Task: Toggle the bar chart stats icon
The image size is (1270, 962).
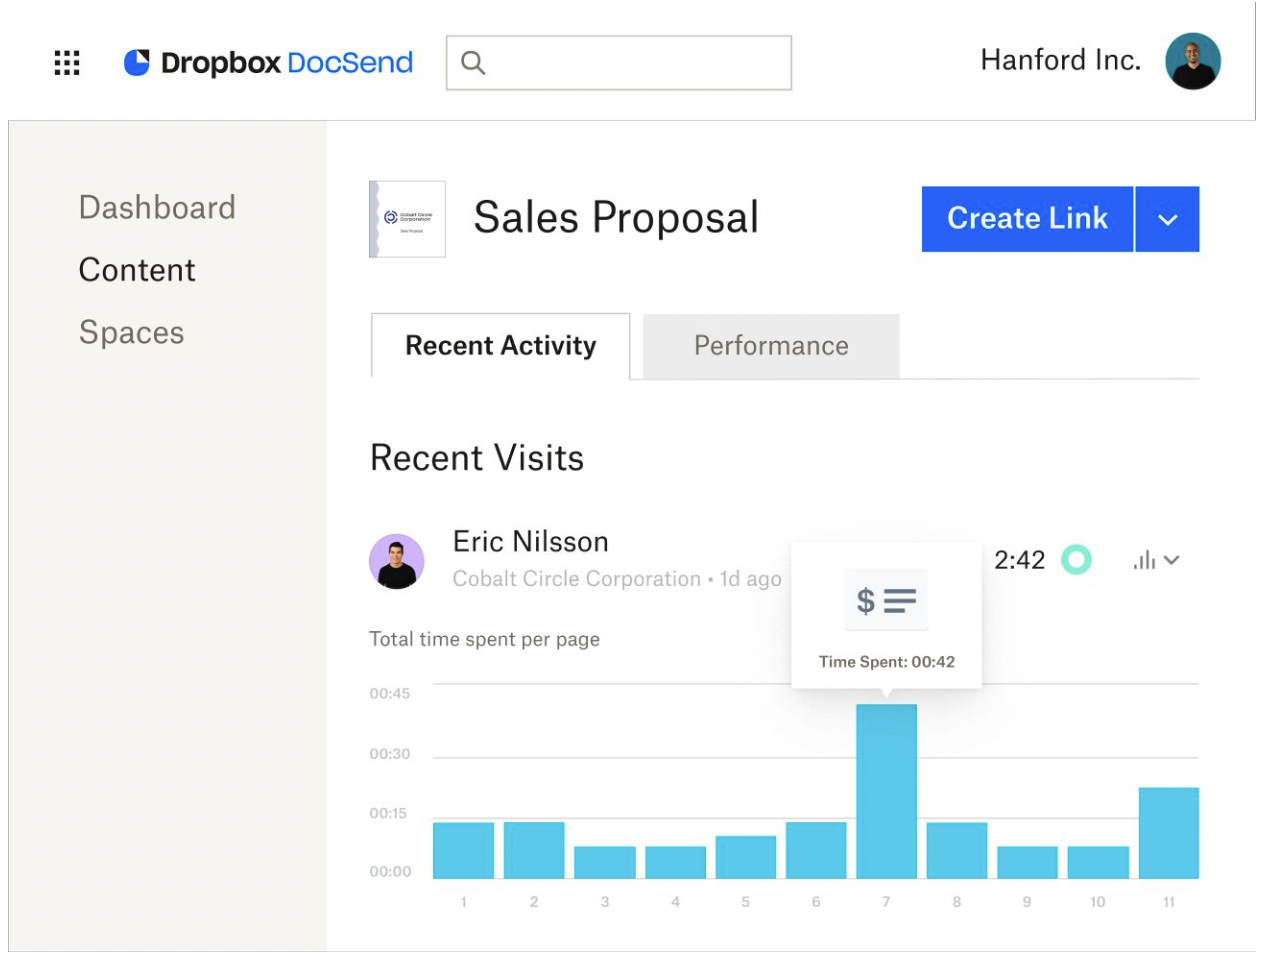Action: (x=1144, y=560)
